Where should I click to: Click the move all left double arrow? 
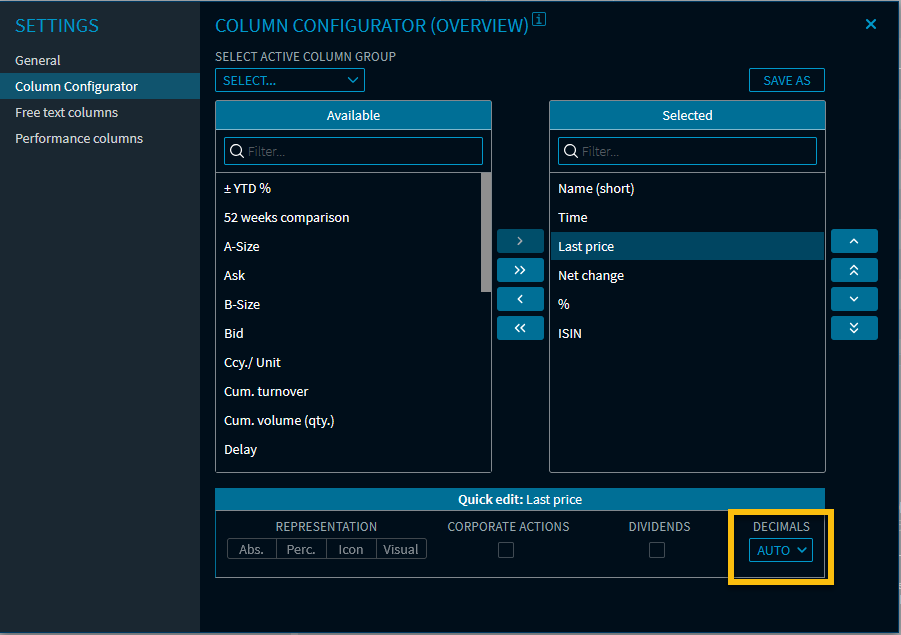point(520,328)
